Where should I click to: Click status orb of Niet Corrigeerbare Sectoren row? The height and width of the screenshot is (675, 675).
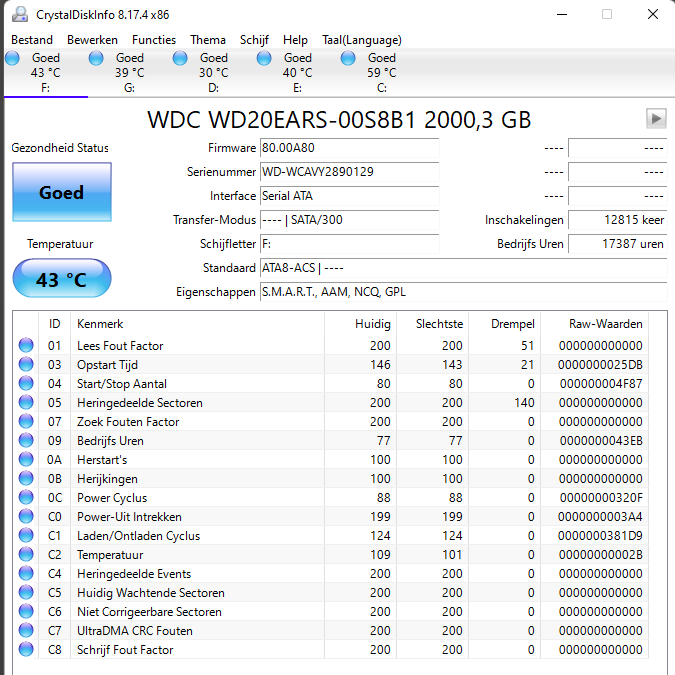[x=26, y=611]
